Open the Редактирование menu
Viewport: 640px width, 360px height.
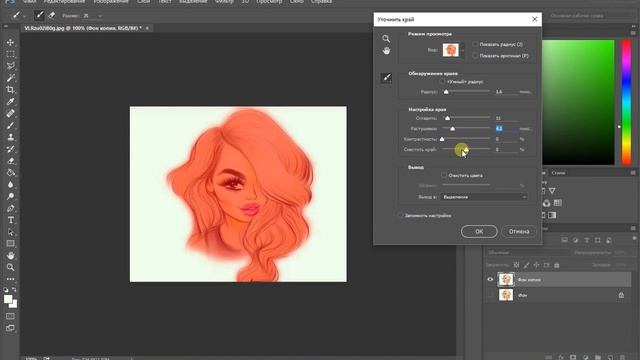[65, 2]
